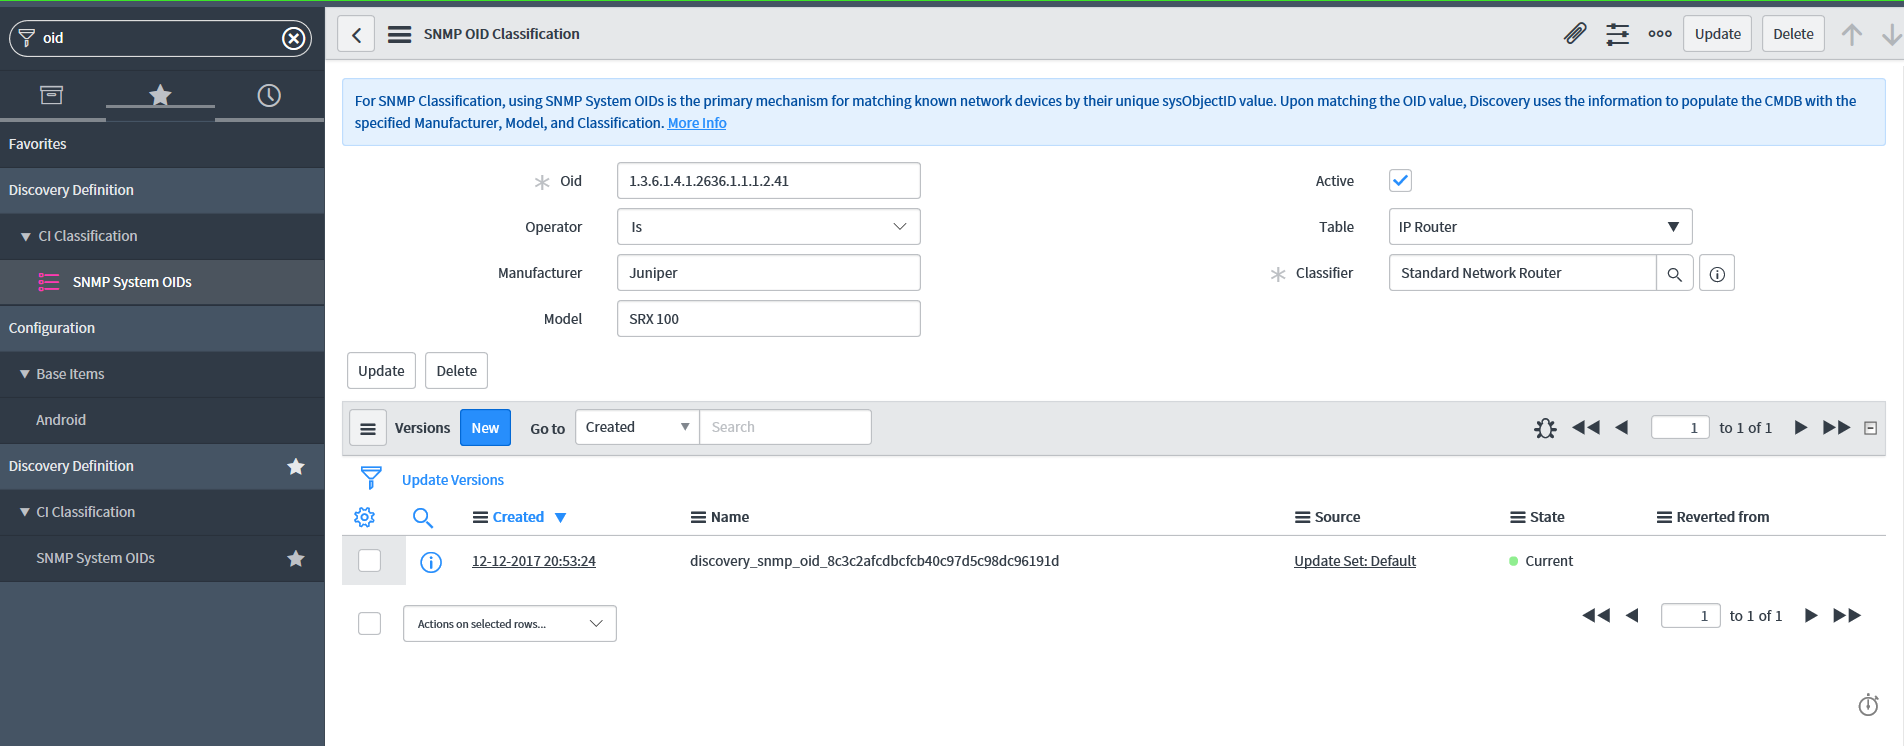Click Update in the header bar
Image resolution: width=1904 pixels, height=746 pixels.
pyautogui.click(x=1717, y=34)
